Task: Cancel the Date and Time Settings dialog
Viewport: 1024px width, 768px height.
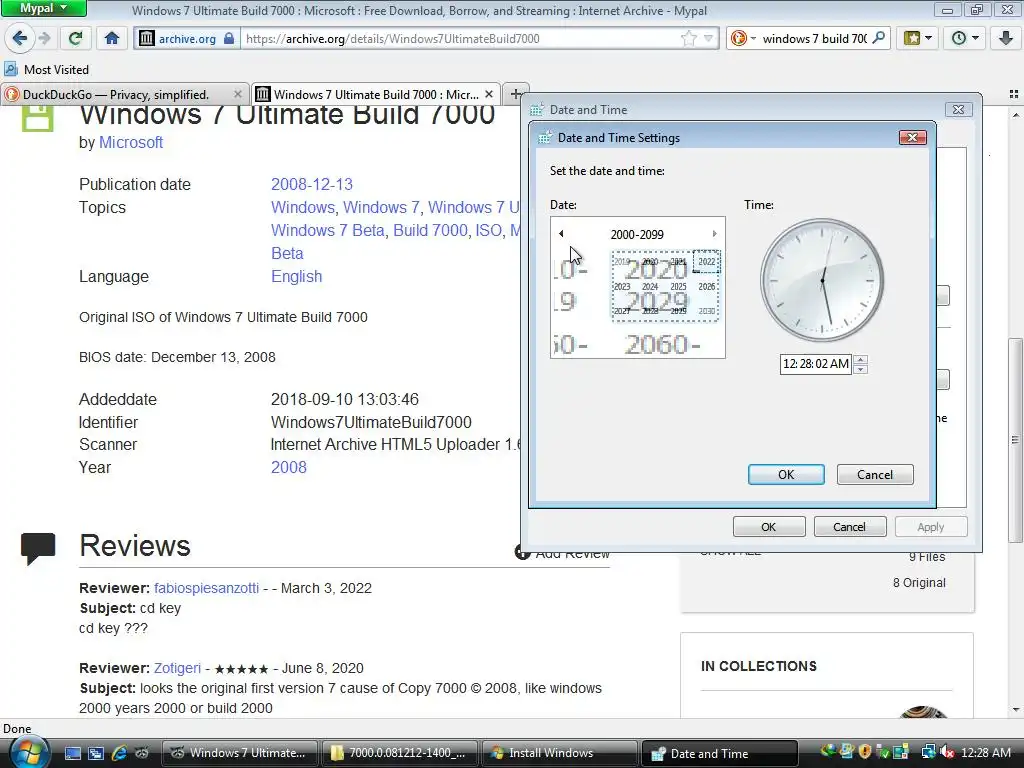Action: coord(875,475)
